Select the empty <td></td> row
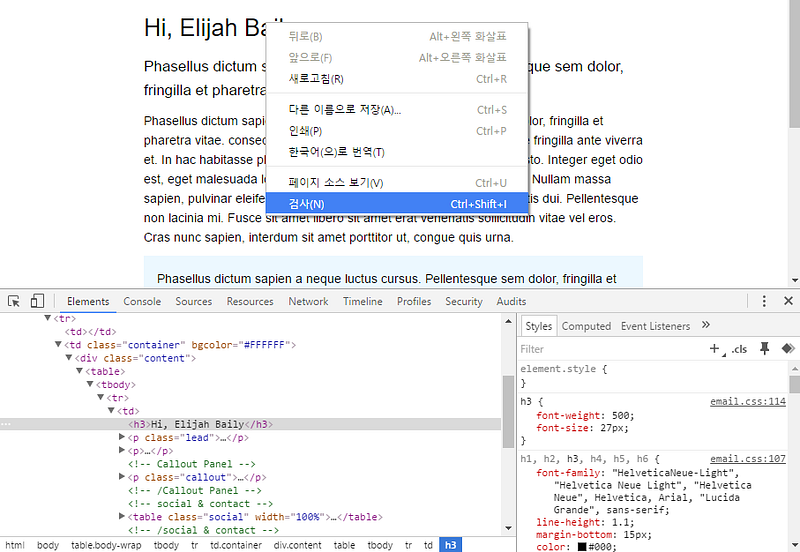Image resolution: width=800 pixels, height=552 pixels. pyautogui.click(x=90, y=332)
